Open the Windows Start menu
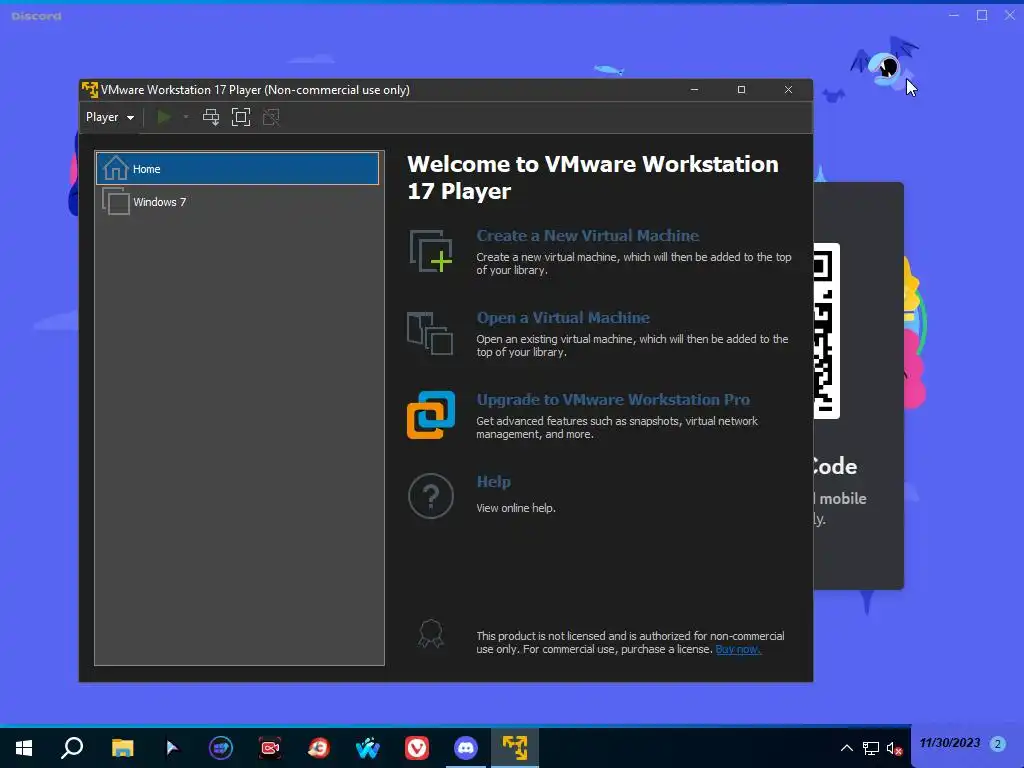This screenshot has height=768, width=1024. (24, 748)
